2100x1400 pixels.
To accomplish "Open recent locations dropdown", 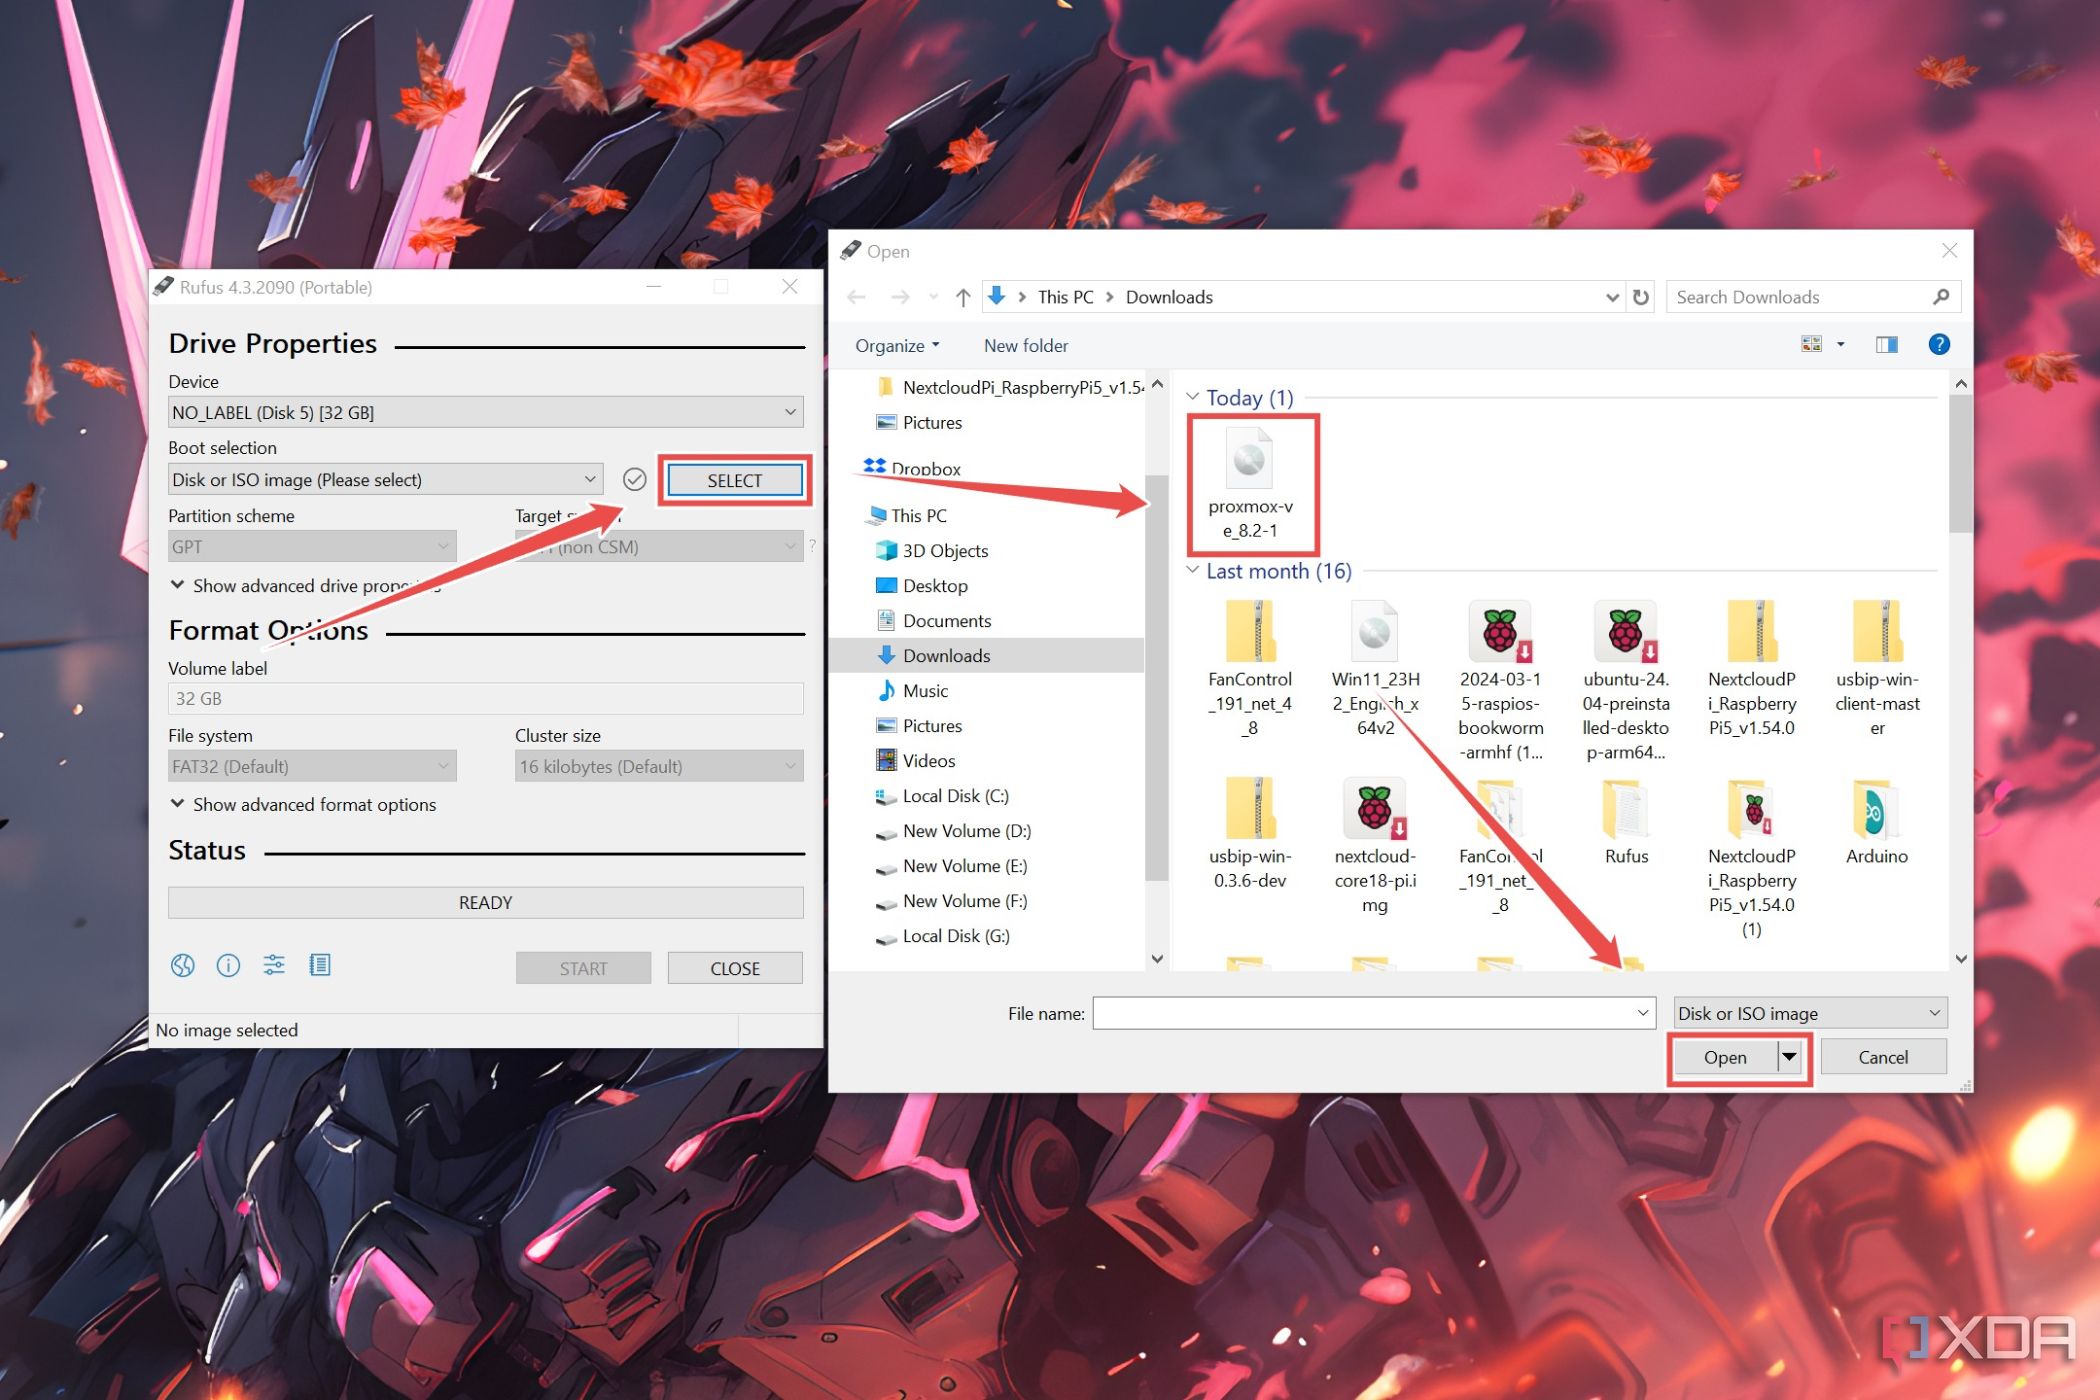I will [x=933, y=297].
